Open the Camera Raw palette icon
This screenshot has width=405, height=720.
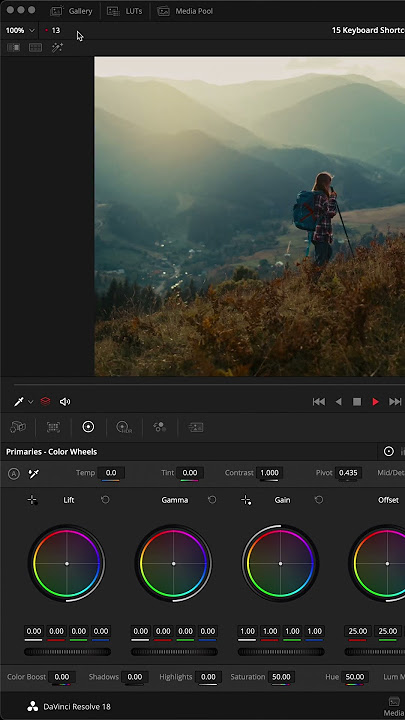point(18,427)
